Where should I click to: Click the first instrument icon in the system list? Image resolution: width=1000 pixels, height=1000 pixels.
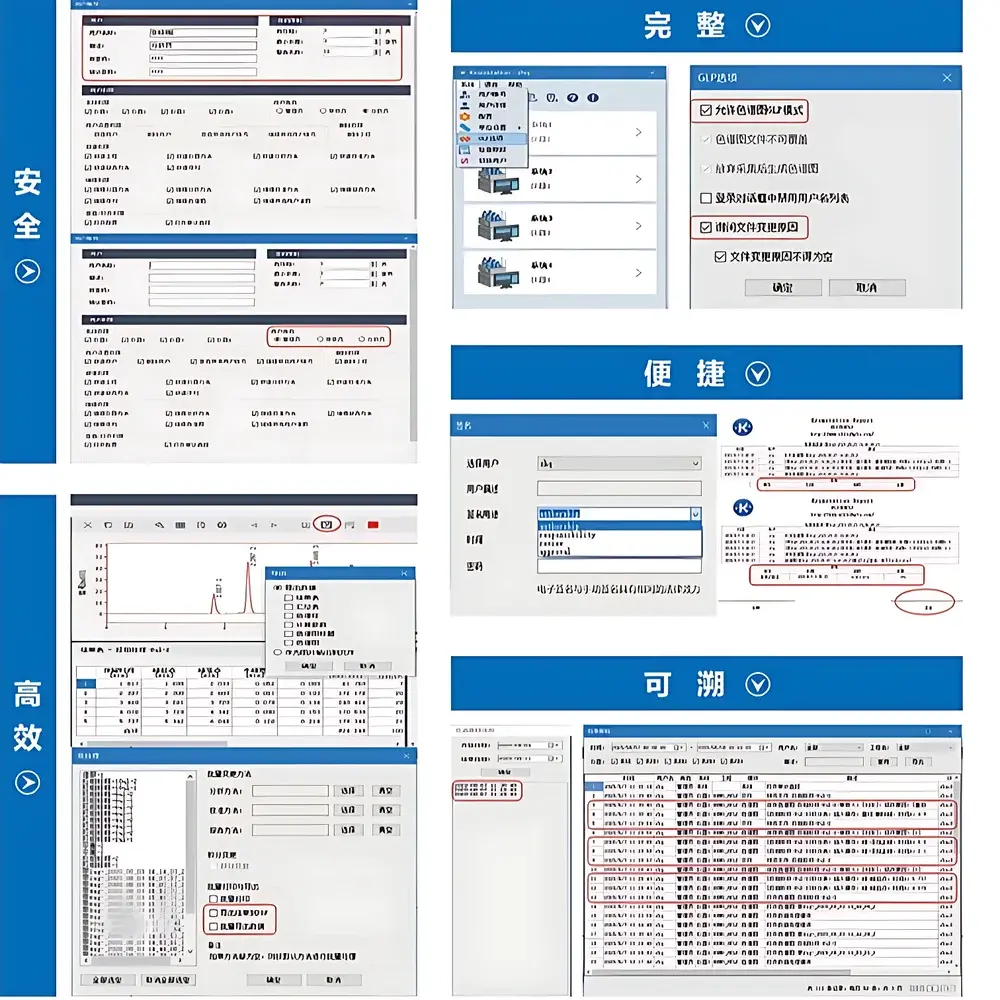496,131
